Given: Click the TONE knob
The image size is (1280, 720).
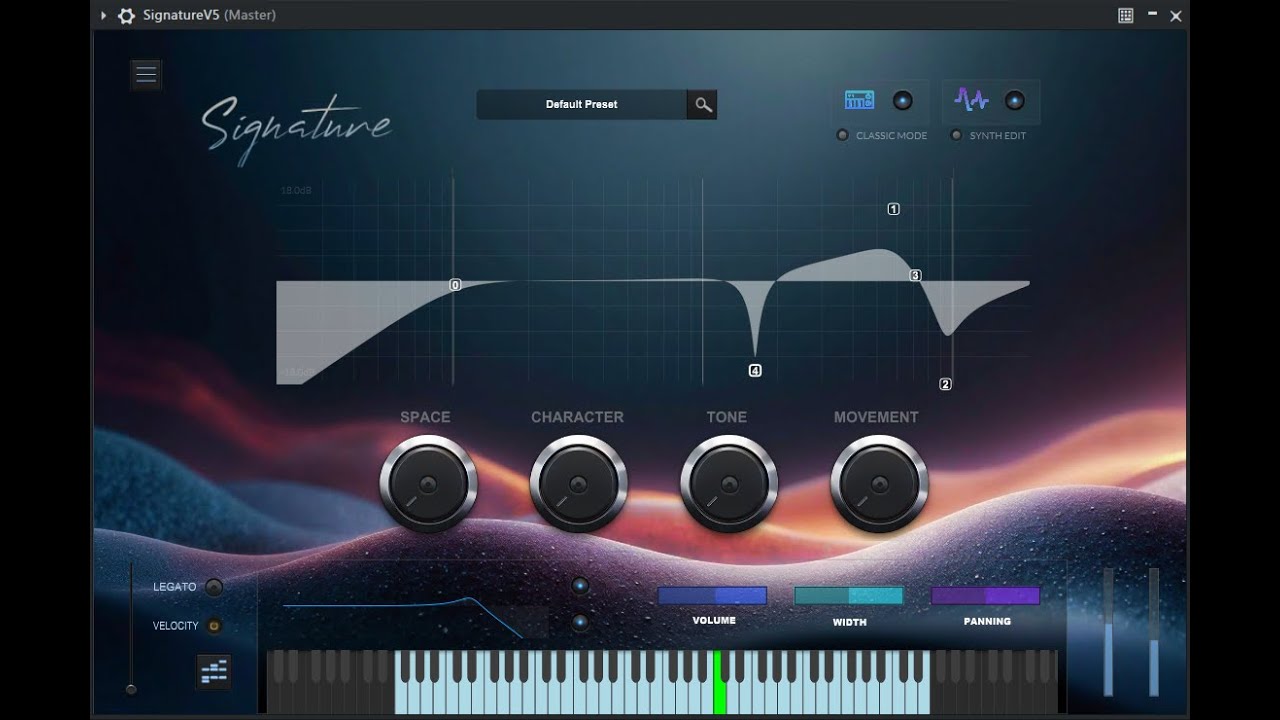Looking at the screenshot, I should point(729,484).
